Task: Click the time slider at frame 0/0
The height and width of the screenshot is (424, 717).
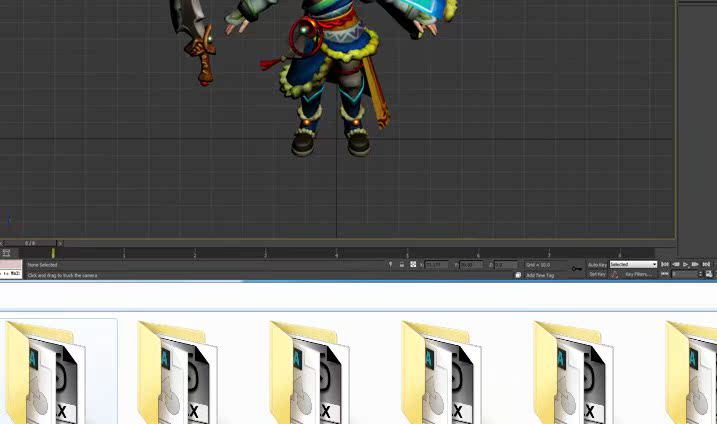Action: (x=31, y=243)
